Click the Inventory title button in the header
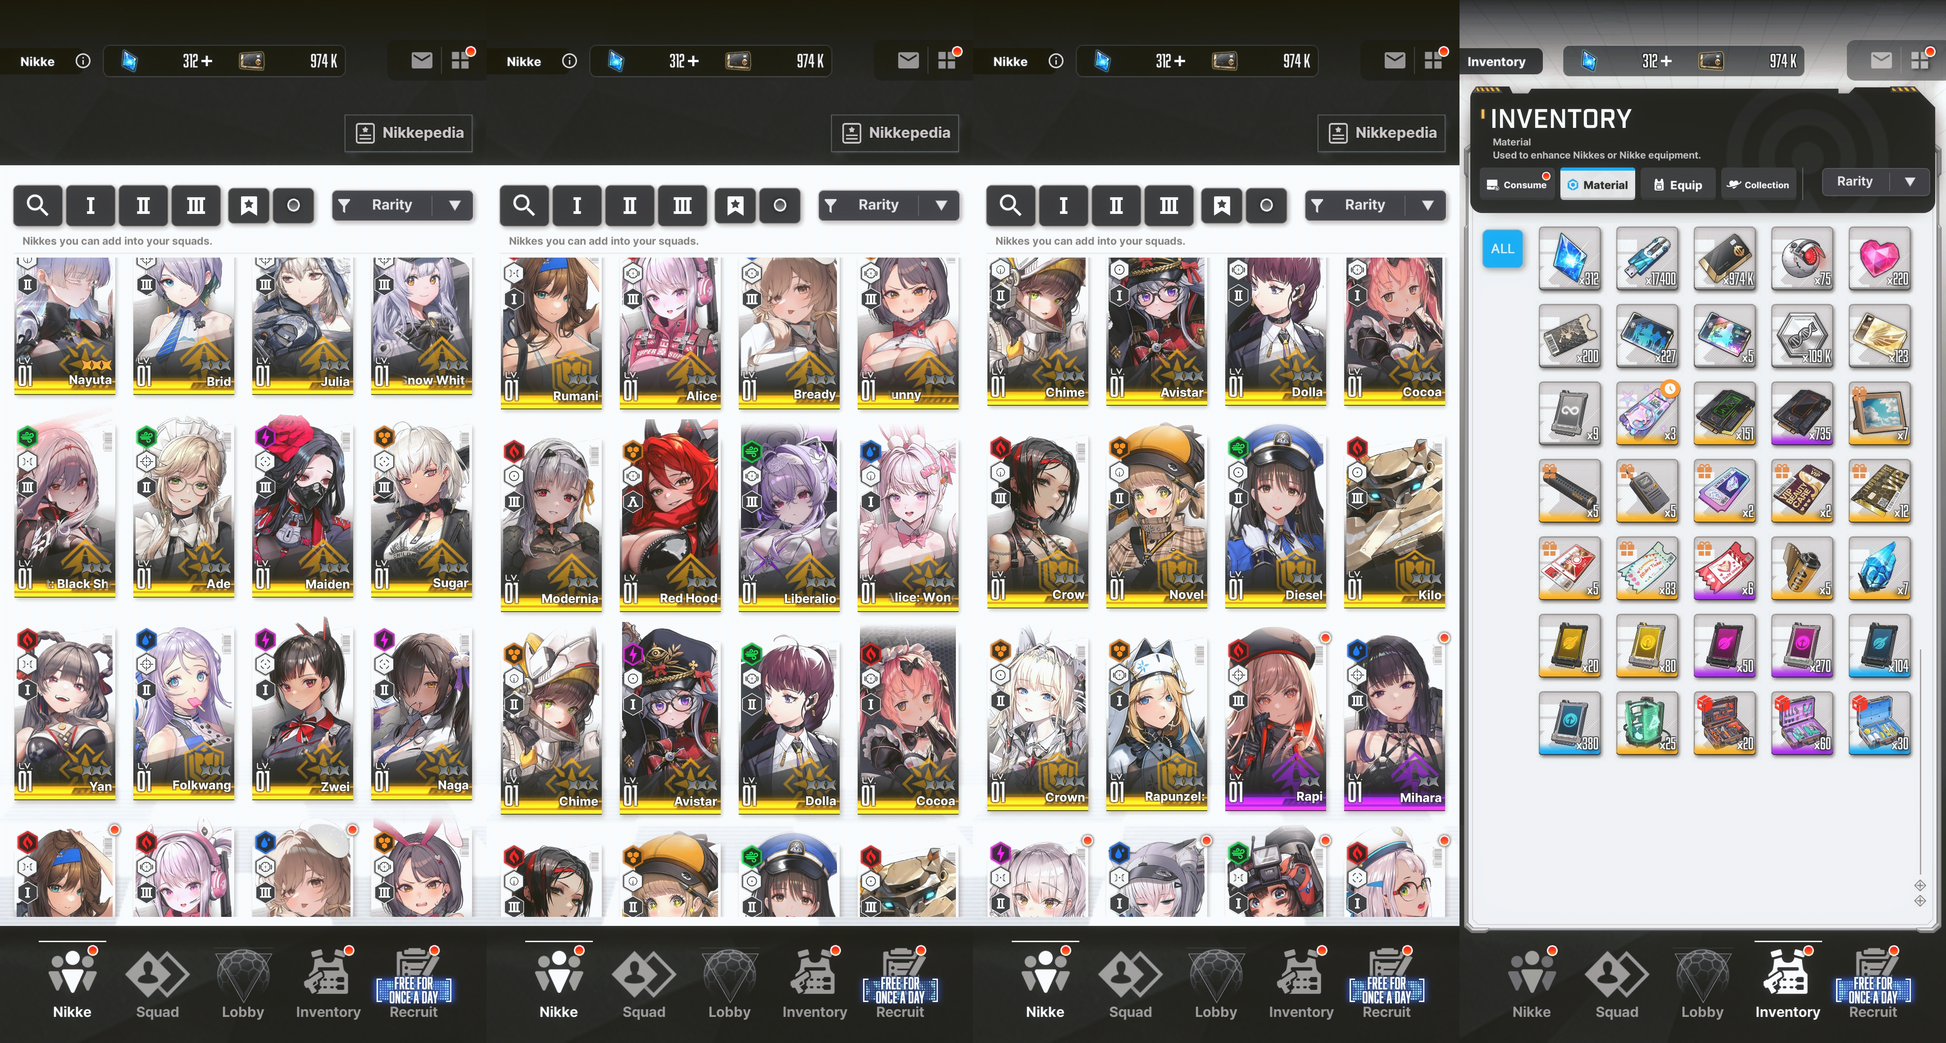1946x1043 pixels. click(x=1498, y=61)
